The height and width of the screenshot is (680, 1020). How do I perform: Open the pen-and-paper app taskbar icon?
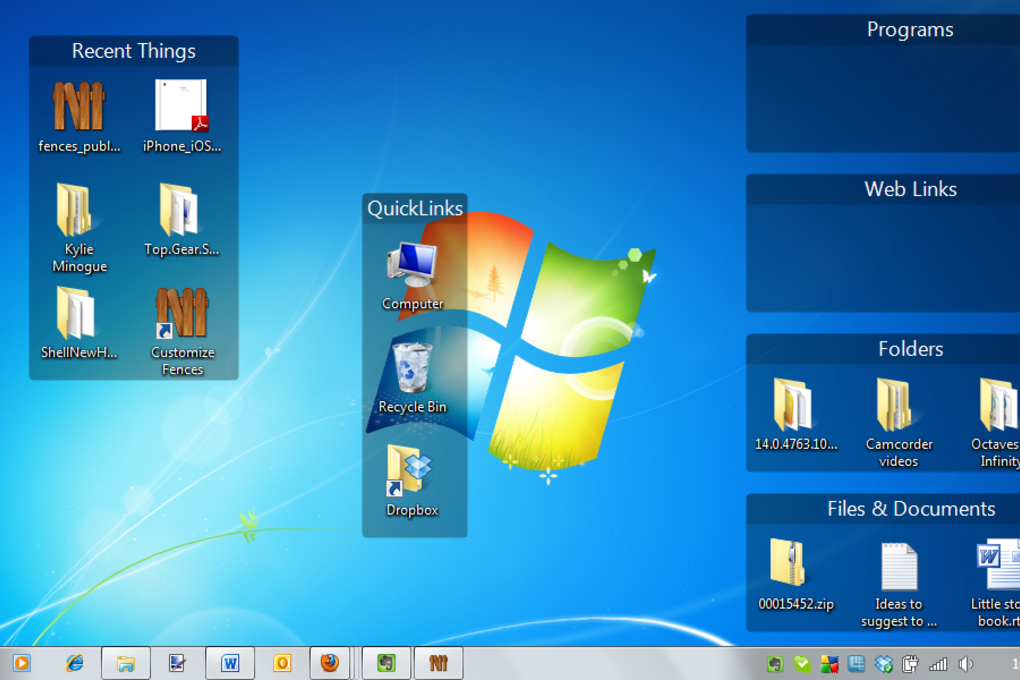point(177,663)
